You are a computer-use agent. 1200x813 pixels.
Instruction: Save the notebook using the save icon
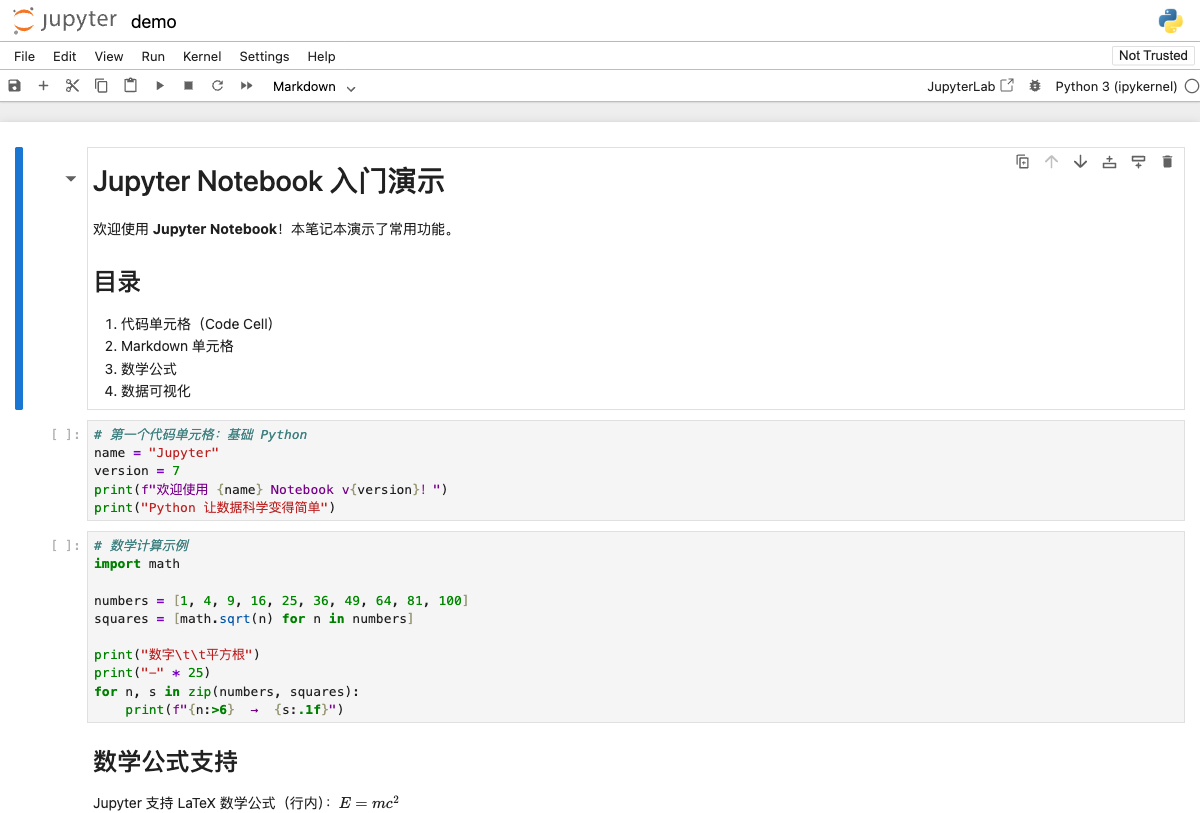(13, 86)
